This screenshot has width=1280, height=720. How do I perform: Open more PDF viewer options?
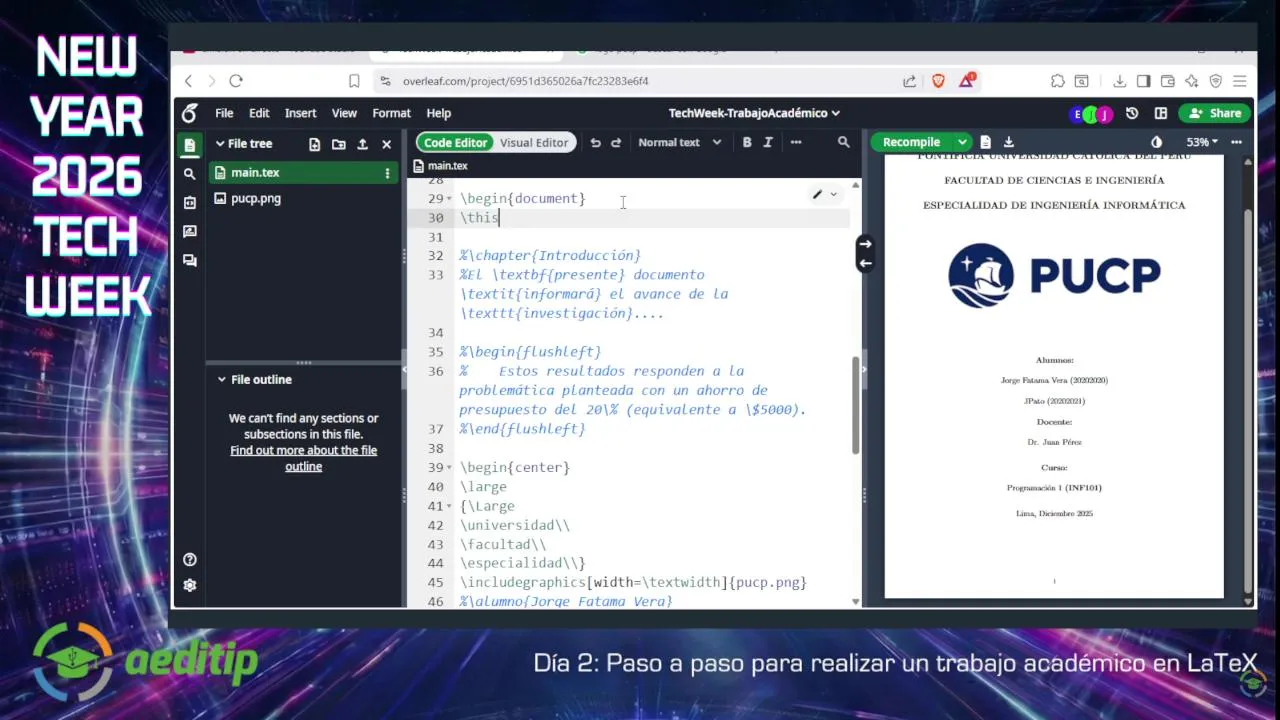pyautogui.click(x=1238, y=142)
